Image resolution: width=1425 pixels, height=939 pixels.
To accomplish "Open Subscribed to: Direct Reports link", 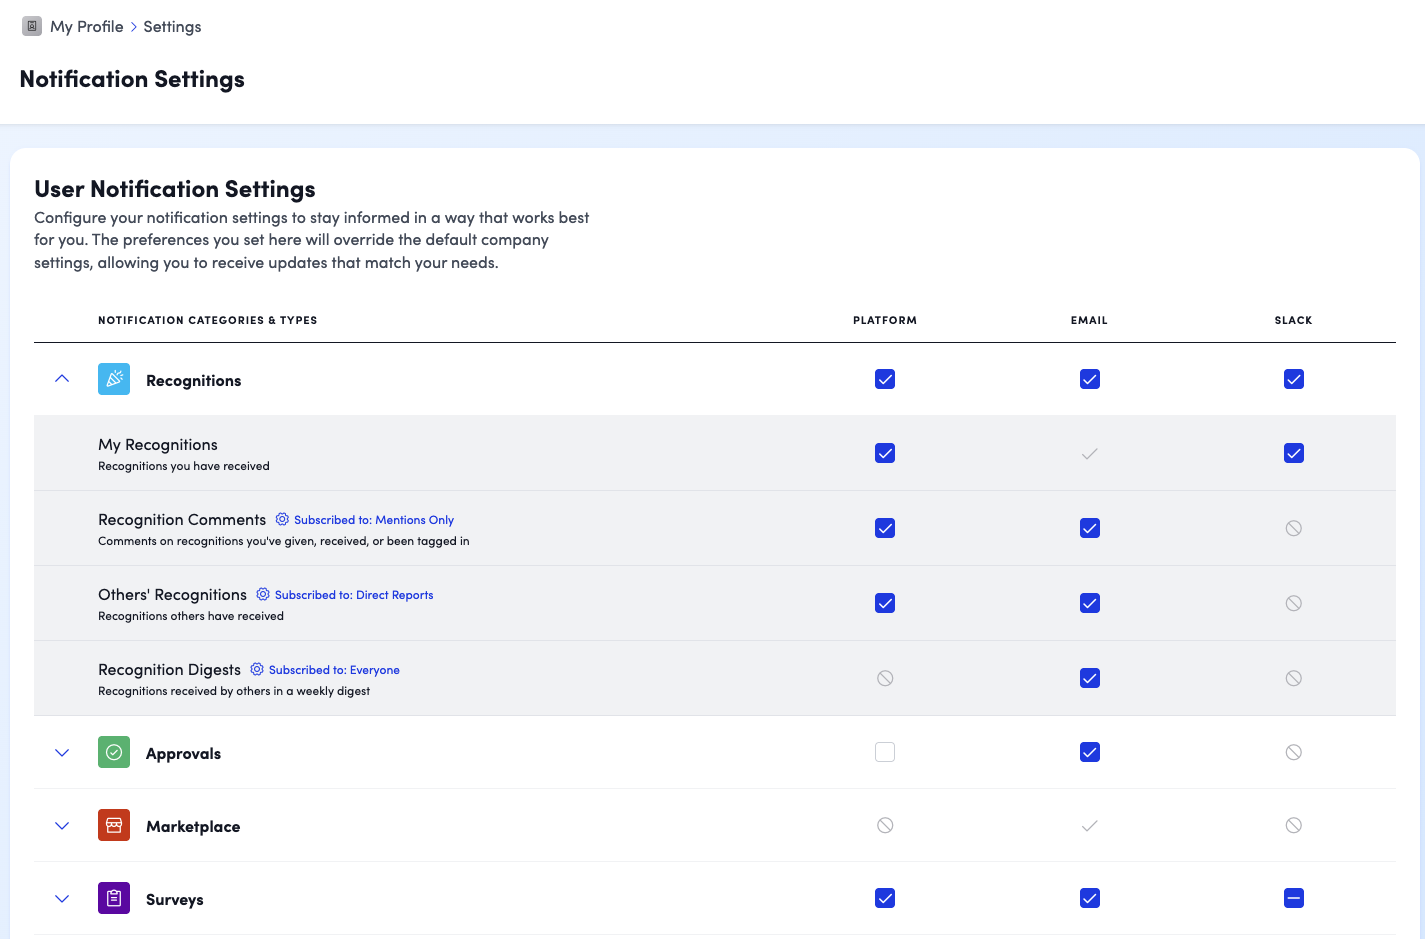I will (x=354, y=595).
